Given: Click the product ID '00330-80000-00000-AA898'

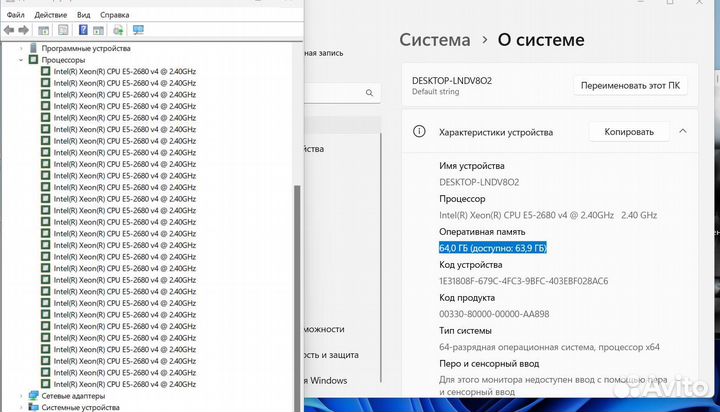Looking at the screenshot, I should 494,314.
